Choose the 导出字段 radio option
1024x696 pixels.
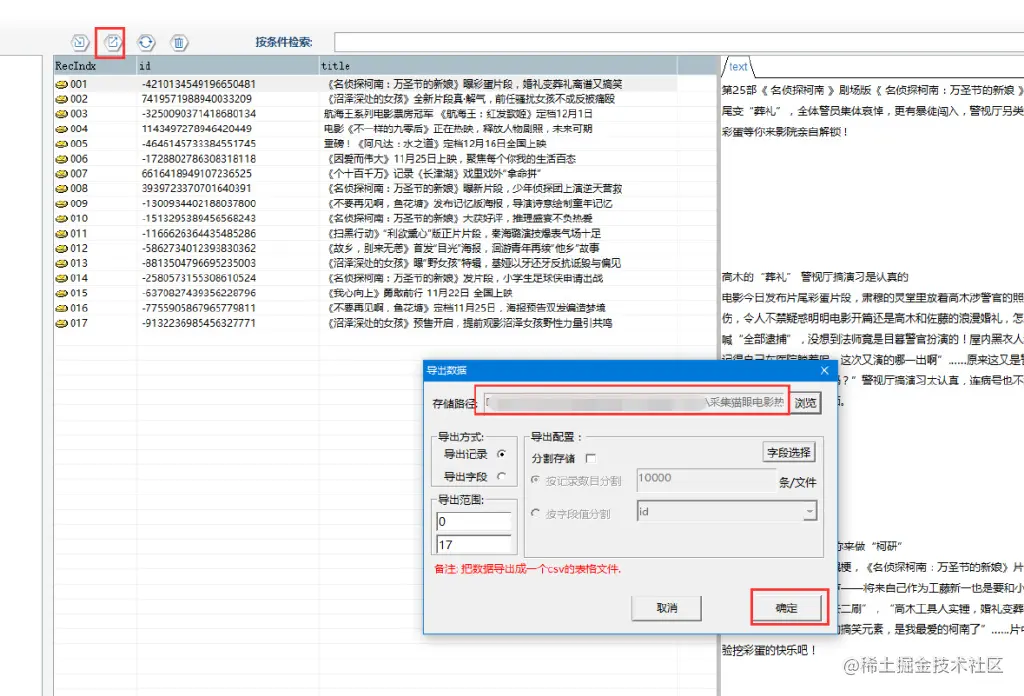[502, 477]
